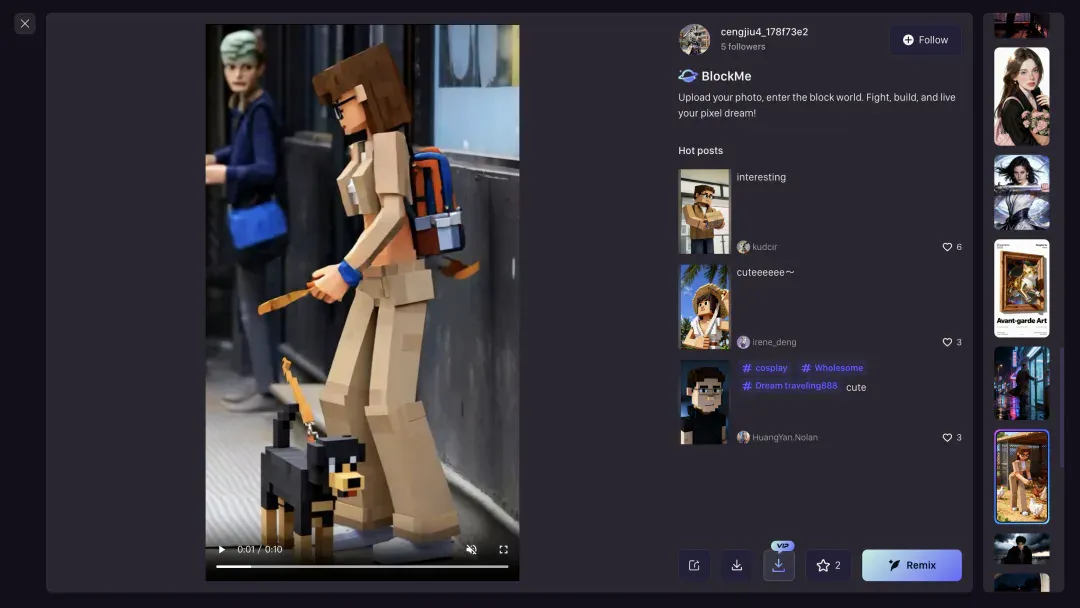Open the 'interesting' hot post thumbnail

(704, 211)
